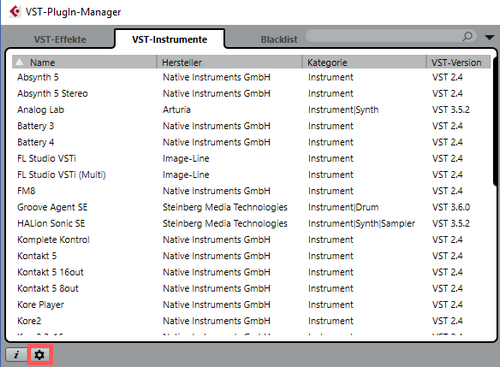Sort list by Kategorie column
The height and width of the screenshot is (367, 500).
[364, 62]
